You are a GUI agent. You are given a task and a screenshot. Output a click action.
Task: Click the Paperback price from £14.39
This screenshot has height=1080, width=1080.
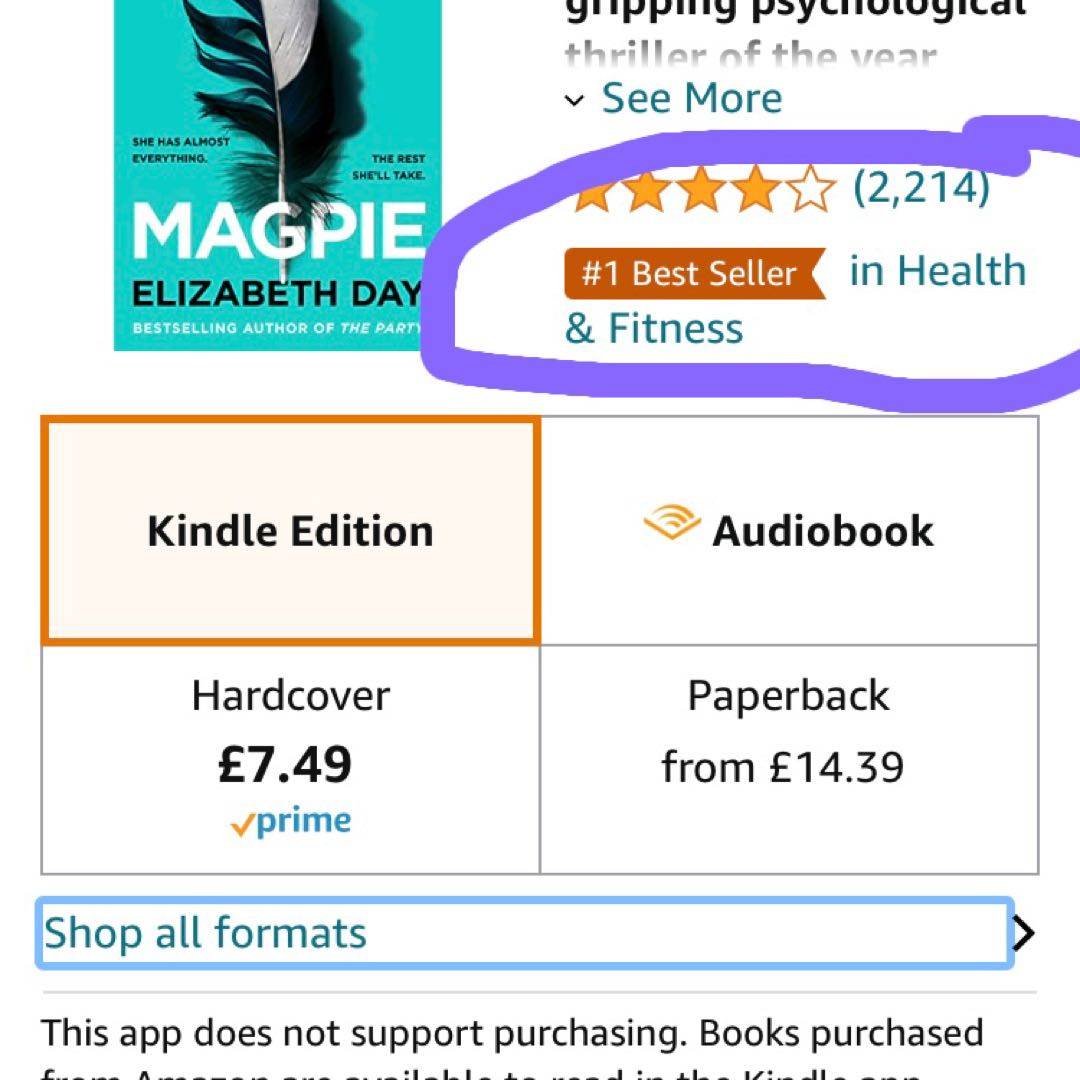coord(782,767)
